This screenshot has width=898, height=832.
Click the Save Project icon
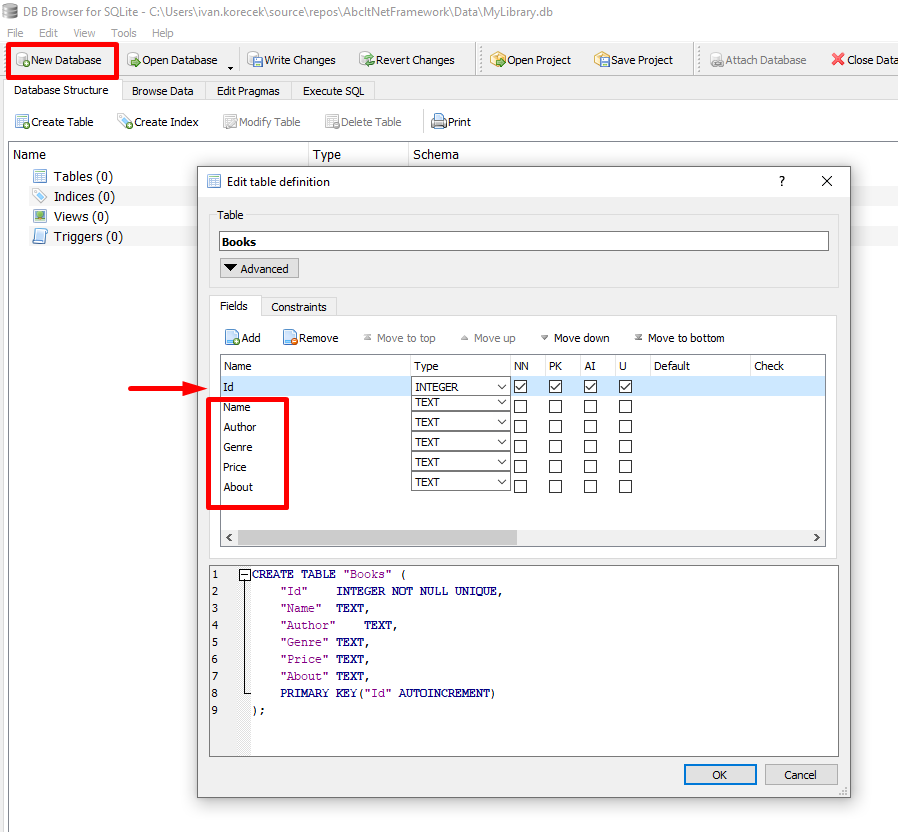[x=601, y=60]
